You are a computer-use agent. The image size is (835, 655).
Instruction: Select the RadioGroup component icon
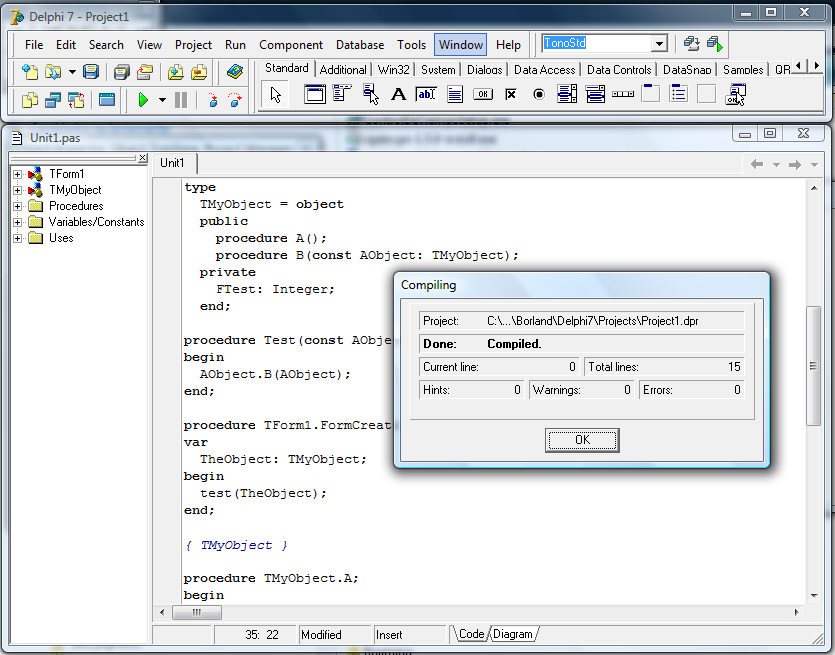click(x=678, y=95)
